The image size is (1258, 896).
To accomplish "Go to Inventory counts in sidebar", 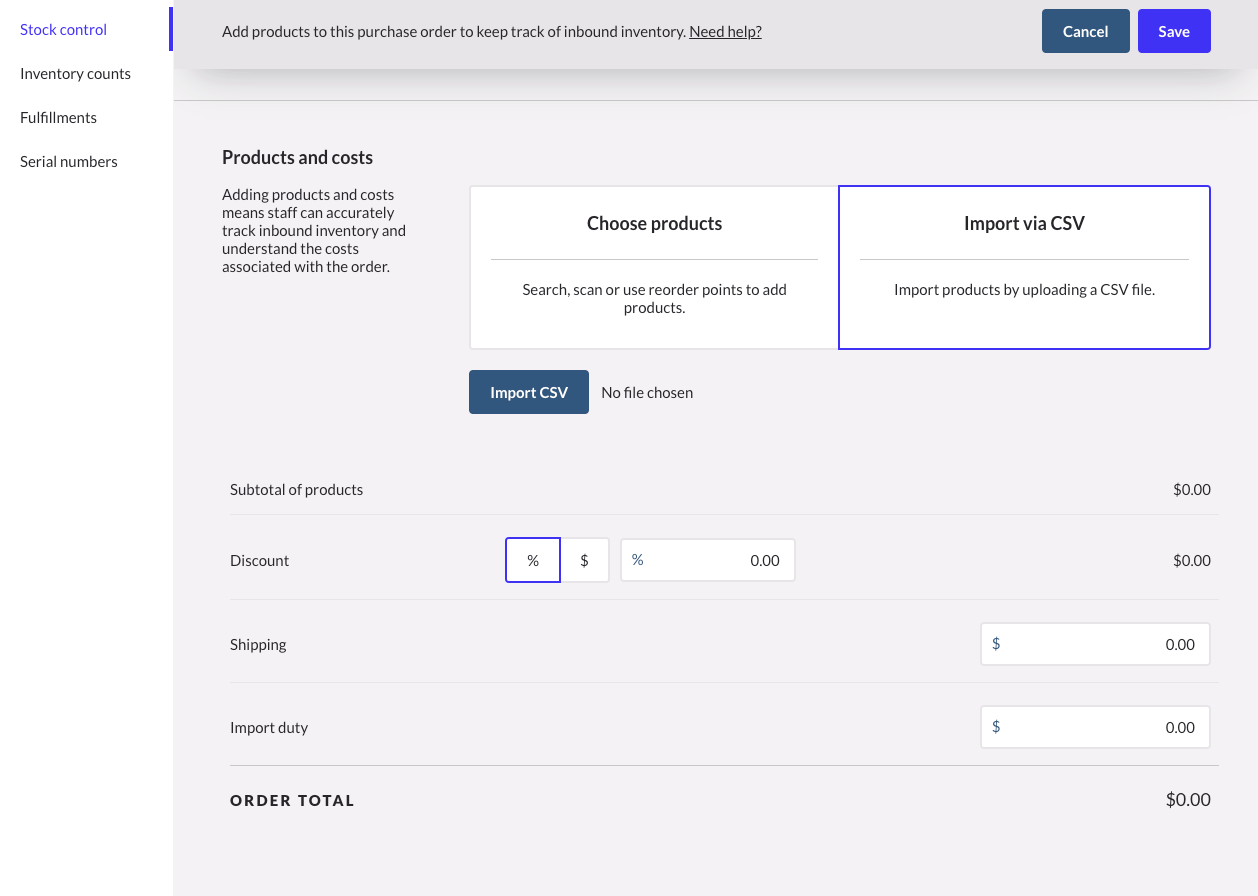I will click(x=75, y=74).
